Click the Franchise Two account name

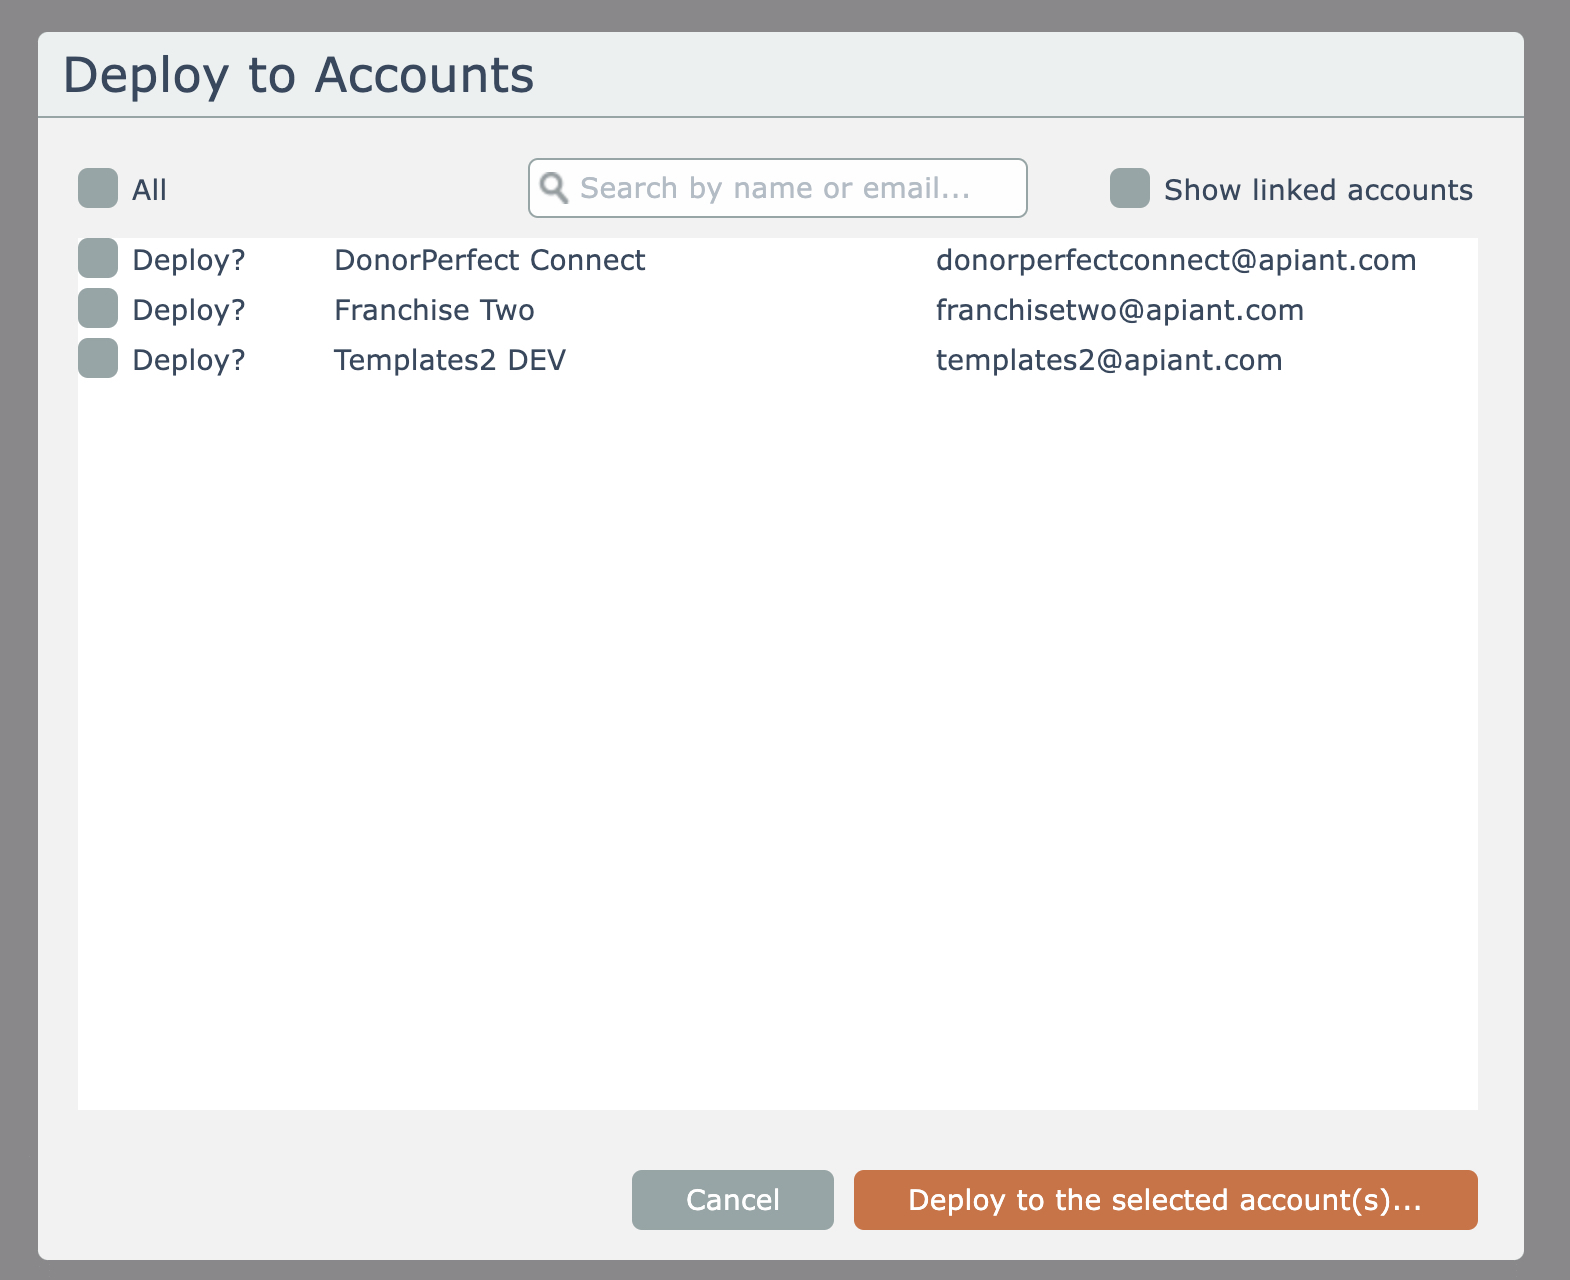(x=434, y=310)
